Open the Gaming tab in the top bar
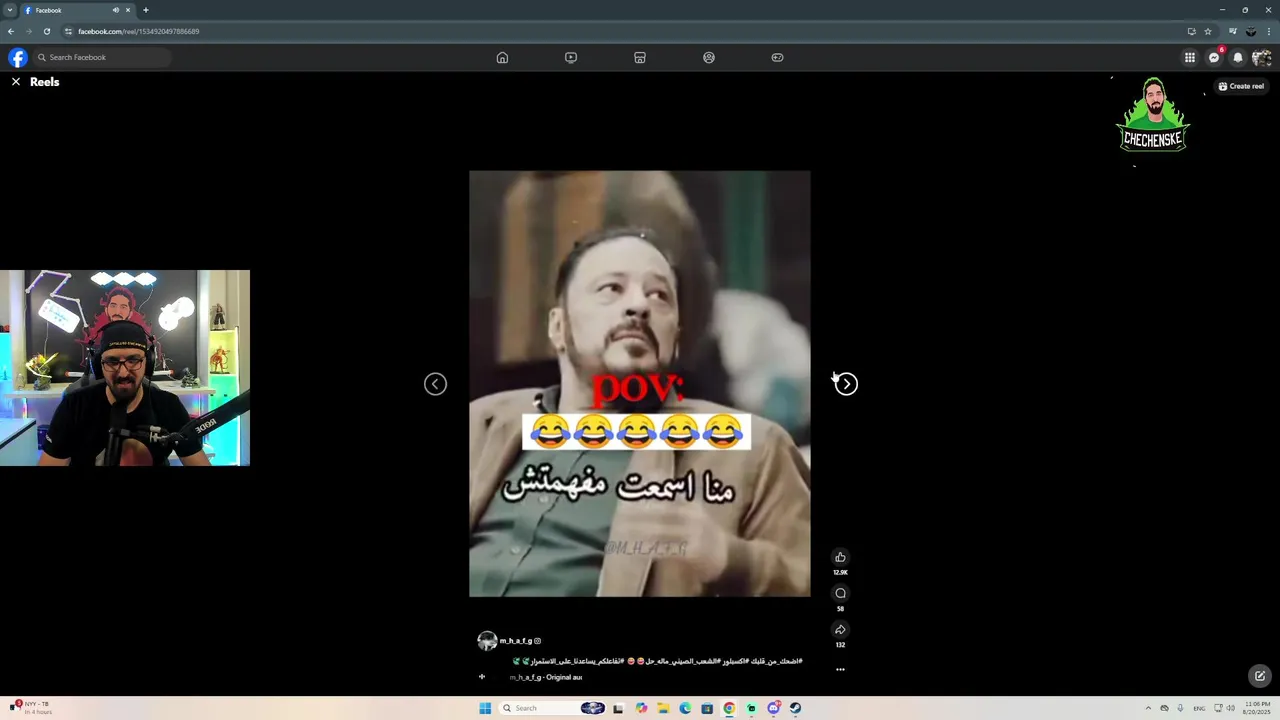 pos(777,57)
